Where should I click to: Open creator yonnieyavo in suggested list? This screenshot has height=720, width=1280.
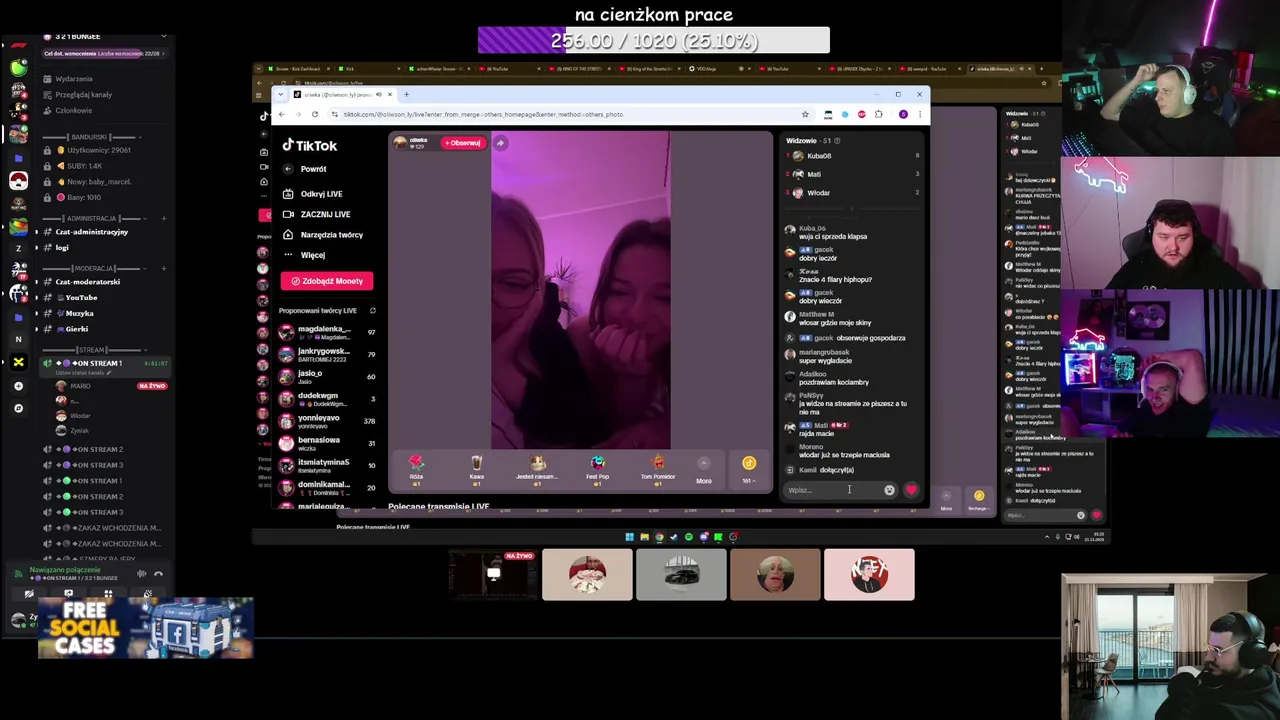click(327, 421)
